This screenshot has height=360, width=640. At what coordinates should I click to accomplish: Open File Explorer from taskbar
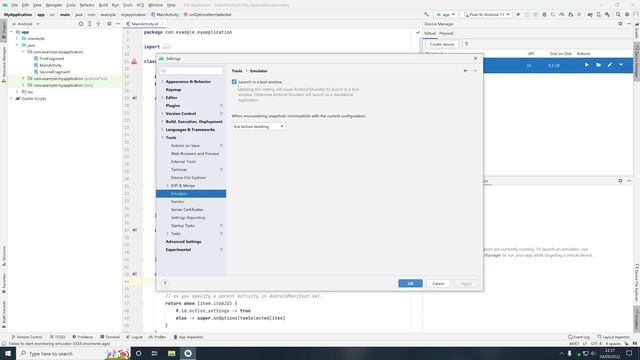[x=171, y=353]
